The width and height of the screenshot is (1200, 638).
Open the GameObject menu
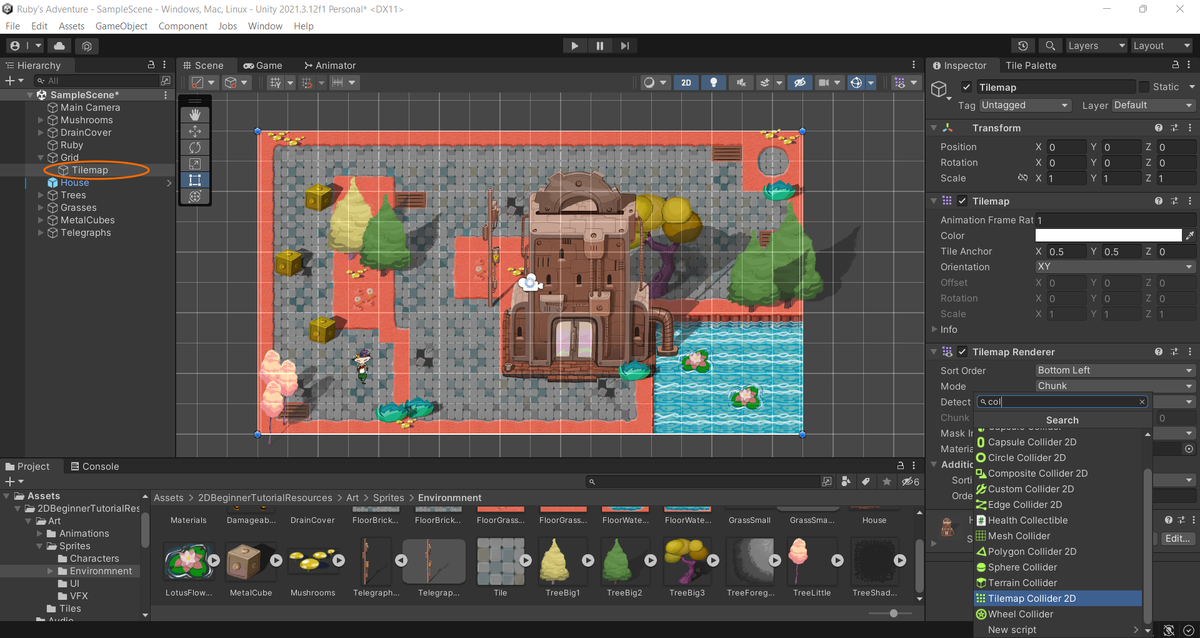pyautogui.click(x=122, y=26)
